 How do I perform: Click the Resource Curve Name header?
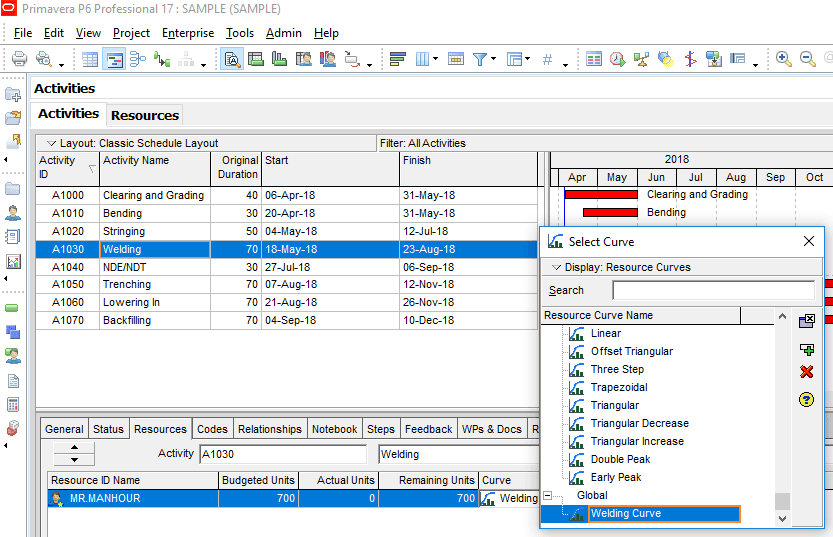[641, 316]
